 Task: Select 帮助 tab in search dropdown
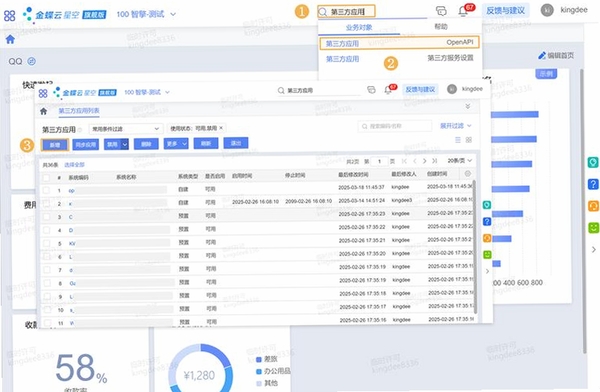[x=441, y=26]
